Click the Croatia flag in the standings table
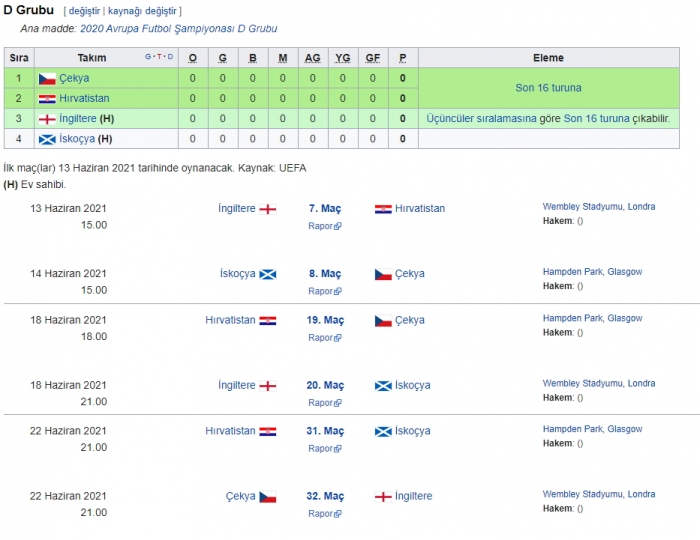 47,98
